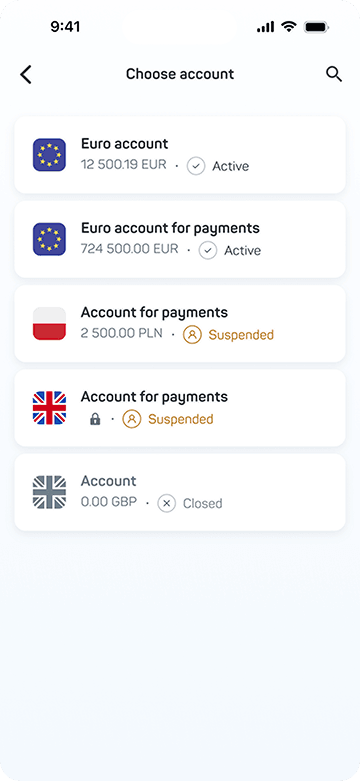The image size is (360, 781).
Task: Tap the padlock icon on GBP payments account
Action: (95, 419)
